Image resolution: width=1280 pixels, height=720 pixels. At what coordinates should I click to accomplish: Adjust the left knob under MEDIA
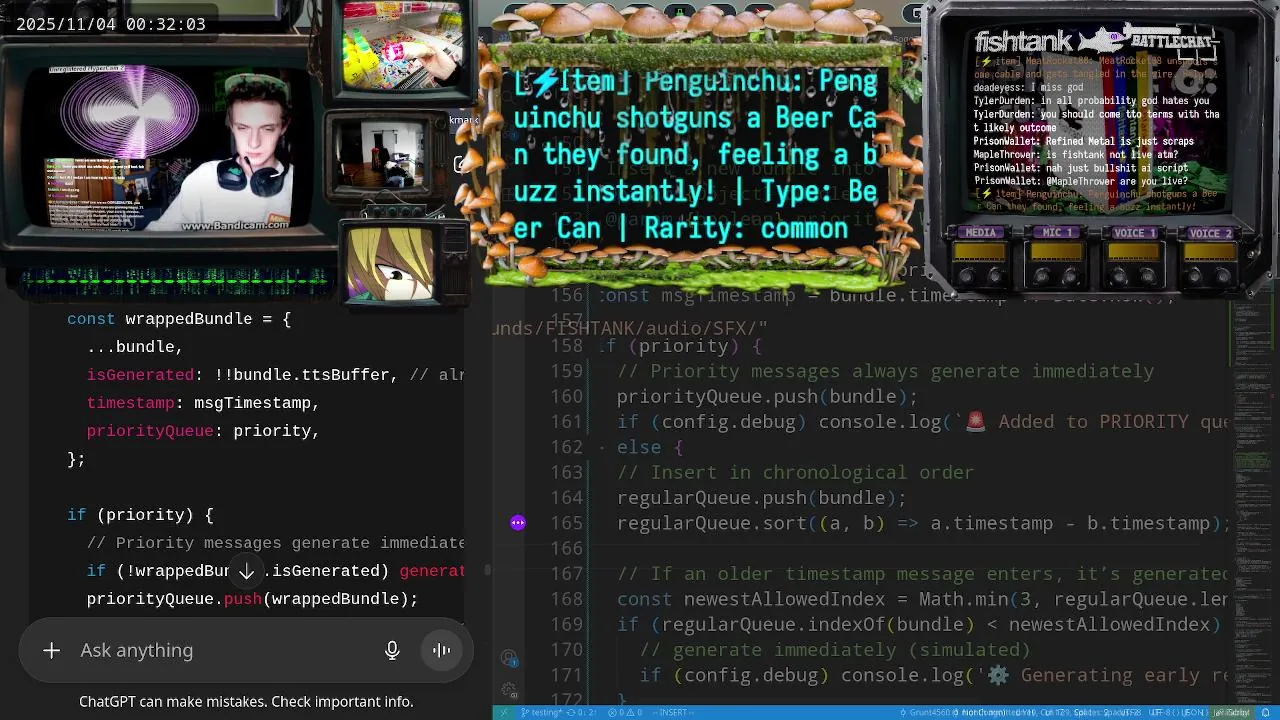click(x=967, y=275)
